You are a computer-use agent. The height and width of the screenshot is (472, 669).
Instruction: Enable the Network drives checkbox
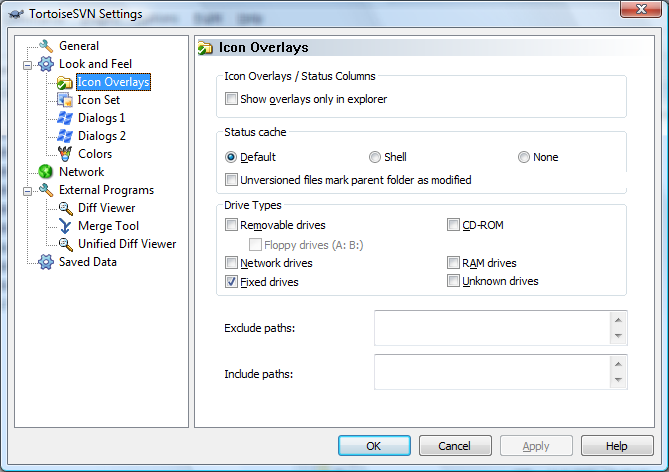tap(231, 263)
